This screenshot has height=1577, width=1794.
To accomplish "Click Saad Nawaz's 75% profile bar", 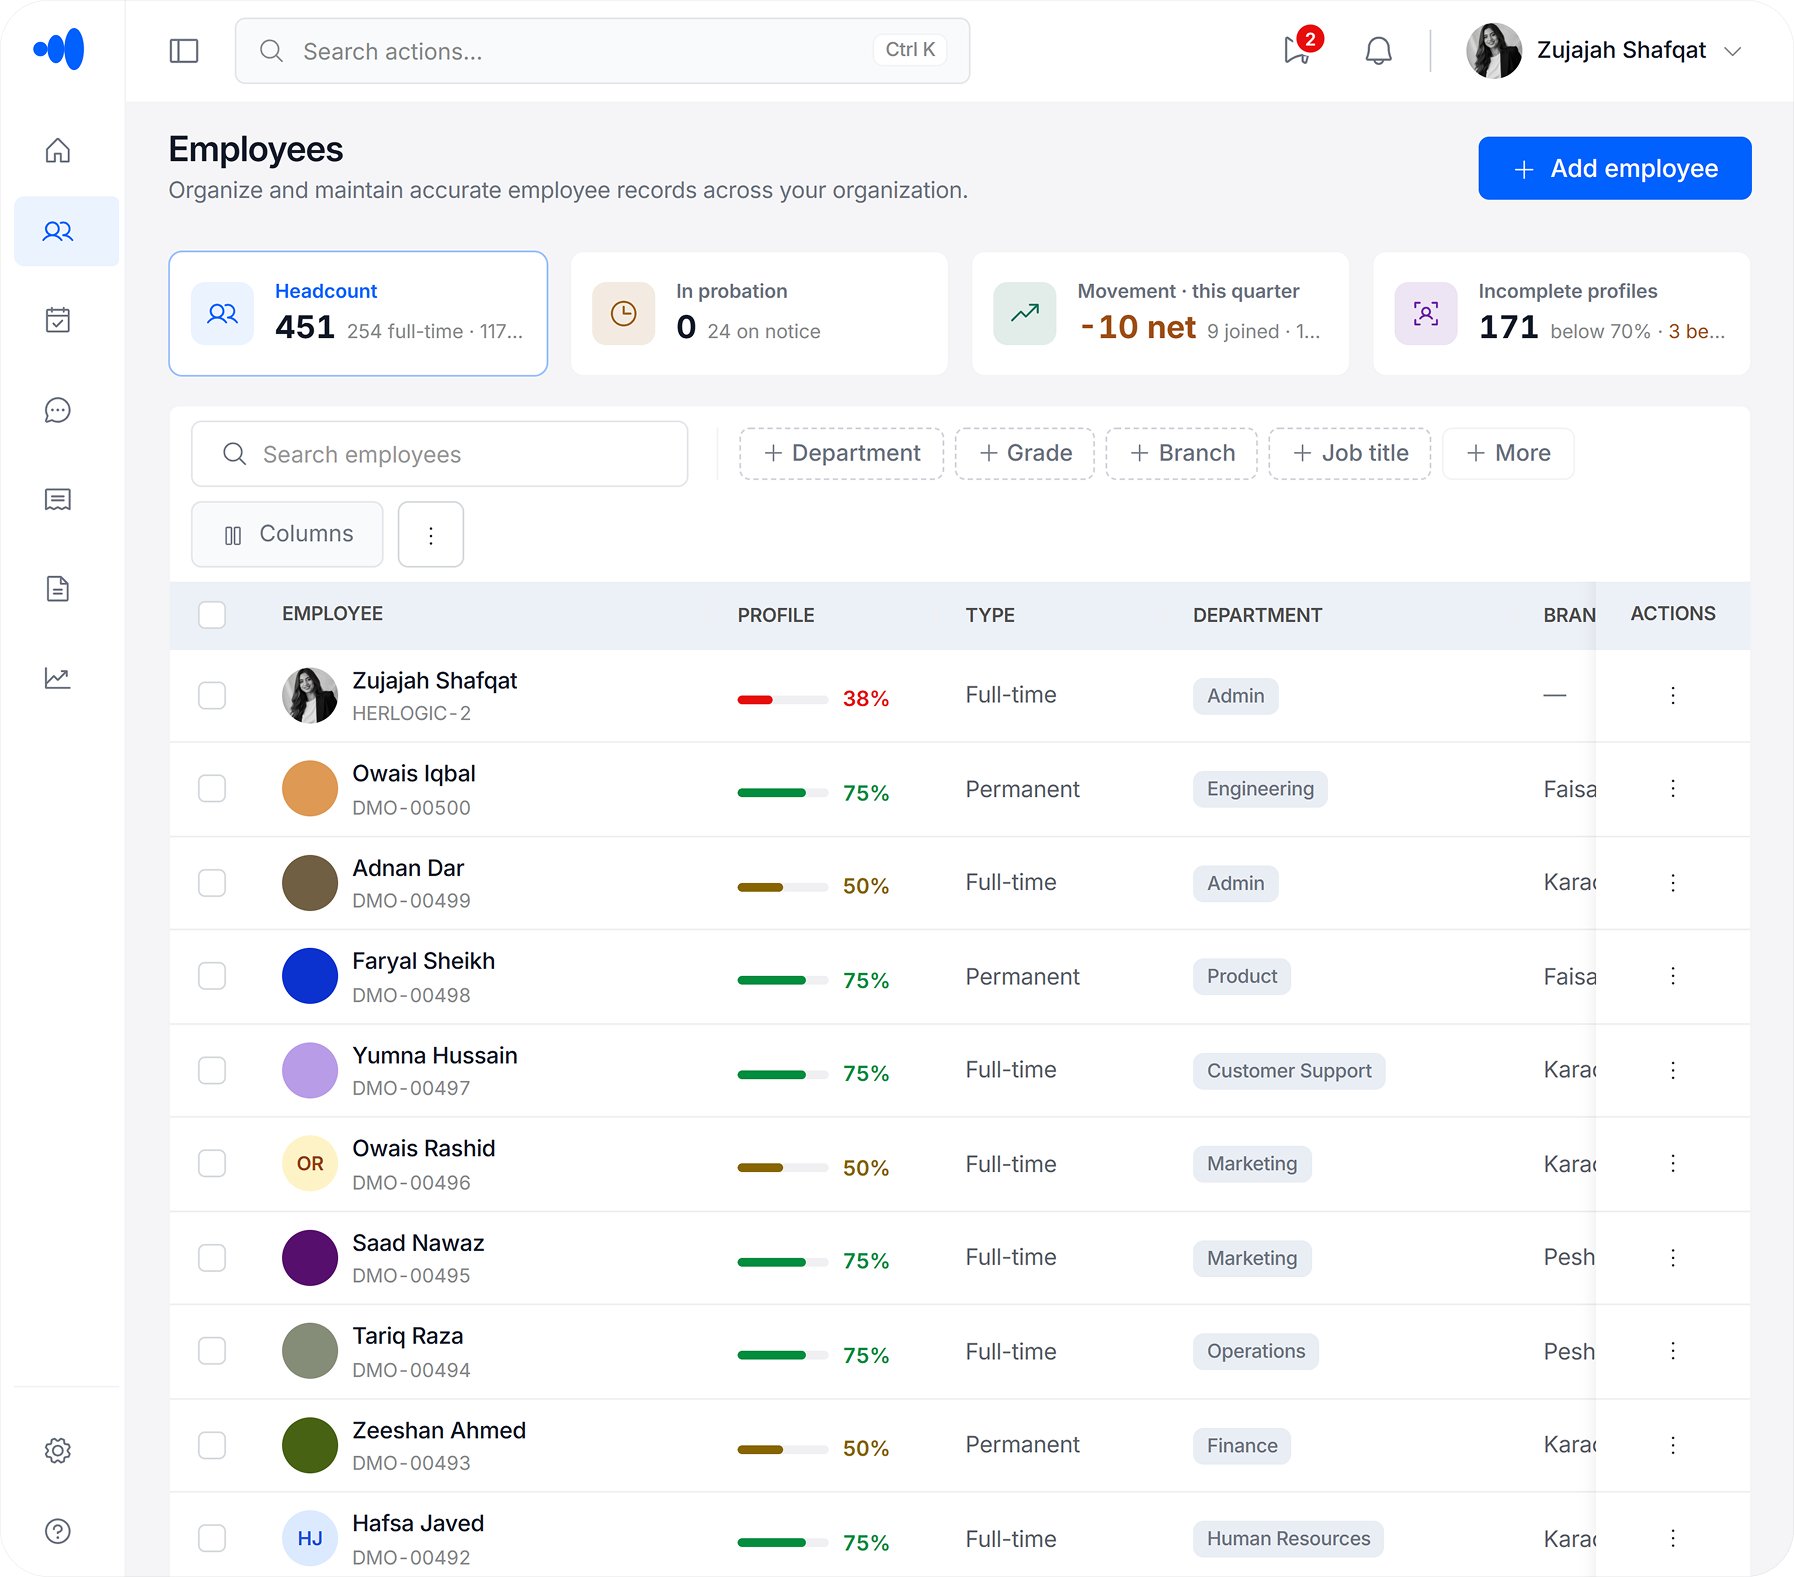I will [x=782, y=1262].
